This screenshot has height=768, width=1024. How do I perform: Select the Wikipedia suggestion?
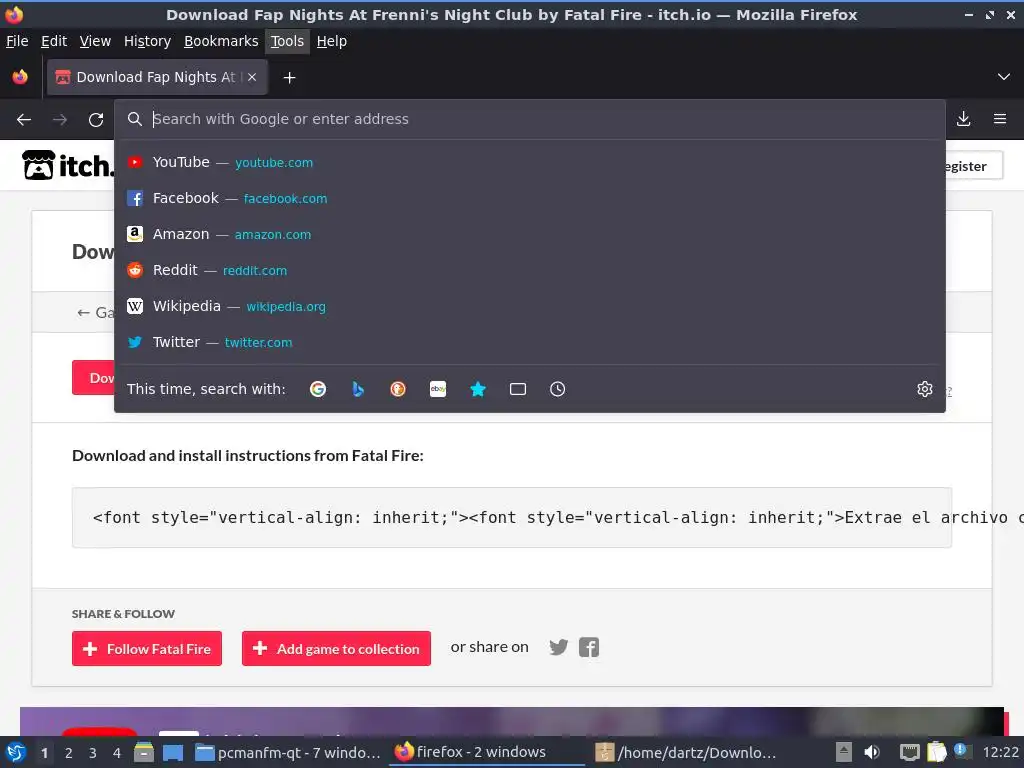click(x=530, y=306)
